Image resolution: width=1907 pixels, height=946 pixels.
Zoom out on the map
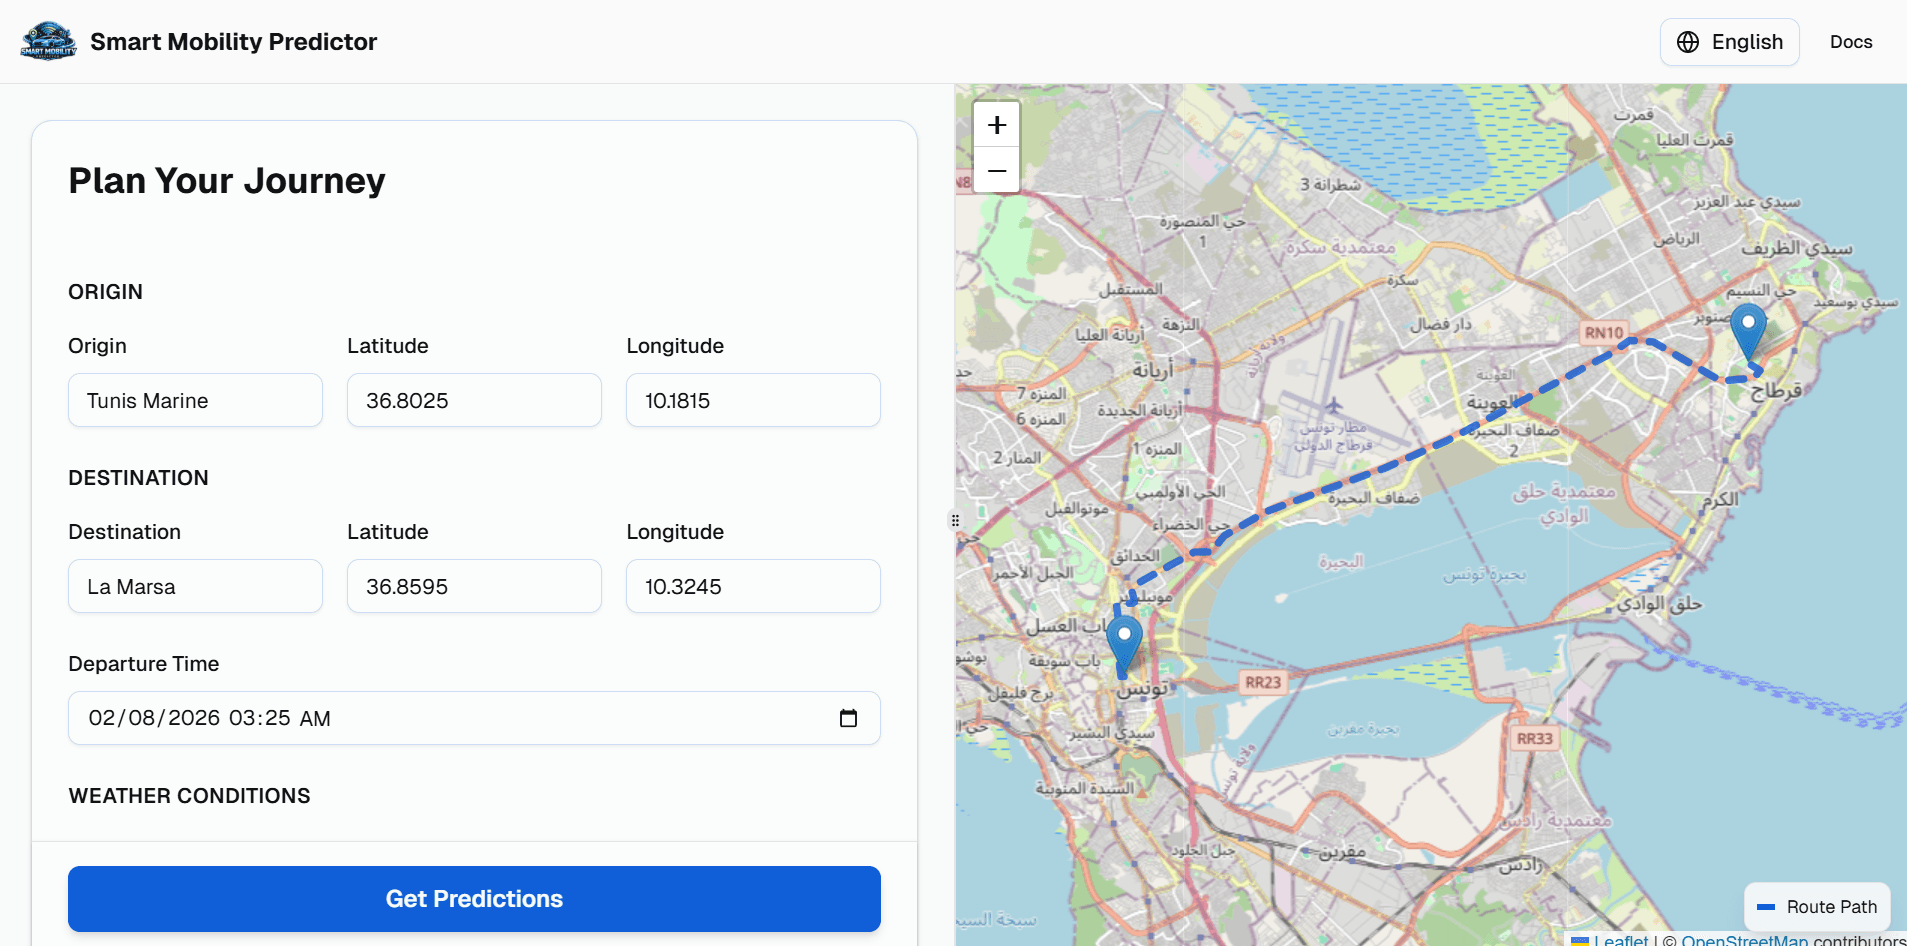click(x=995, y=171)
